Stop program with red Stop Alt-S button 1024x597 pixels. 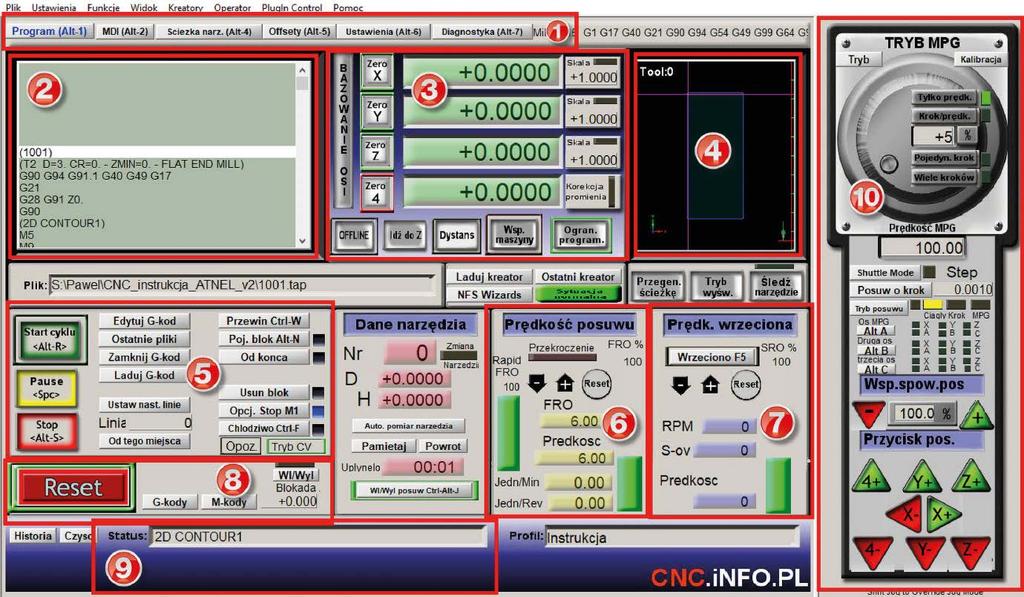46,430
